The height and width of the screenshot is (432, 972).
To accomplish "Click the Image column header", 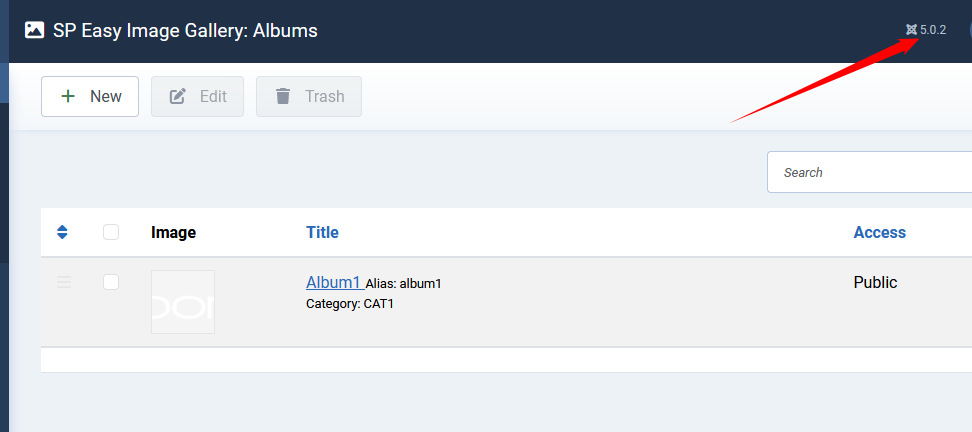I will tap(173, 232).
